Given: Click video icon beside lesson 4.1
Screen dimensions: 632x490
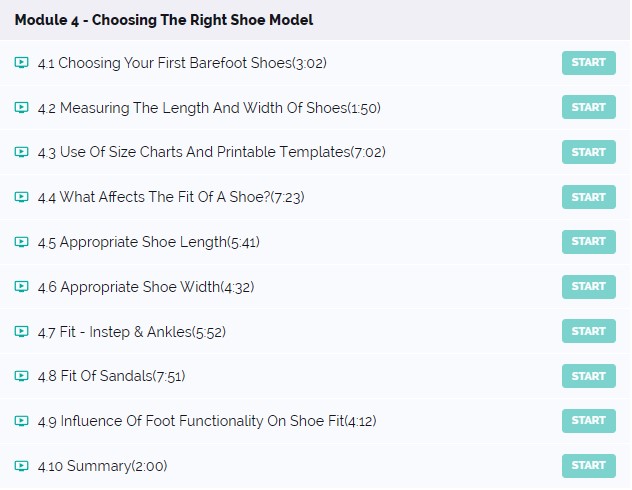Looking at the screenshot, I should [x=21, y=63].
